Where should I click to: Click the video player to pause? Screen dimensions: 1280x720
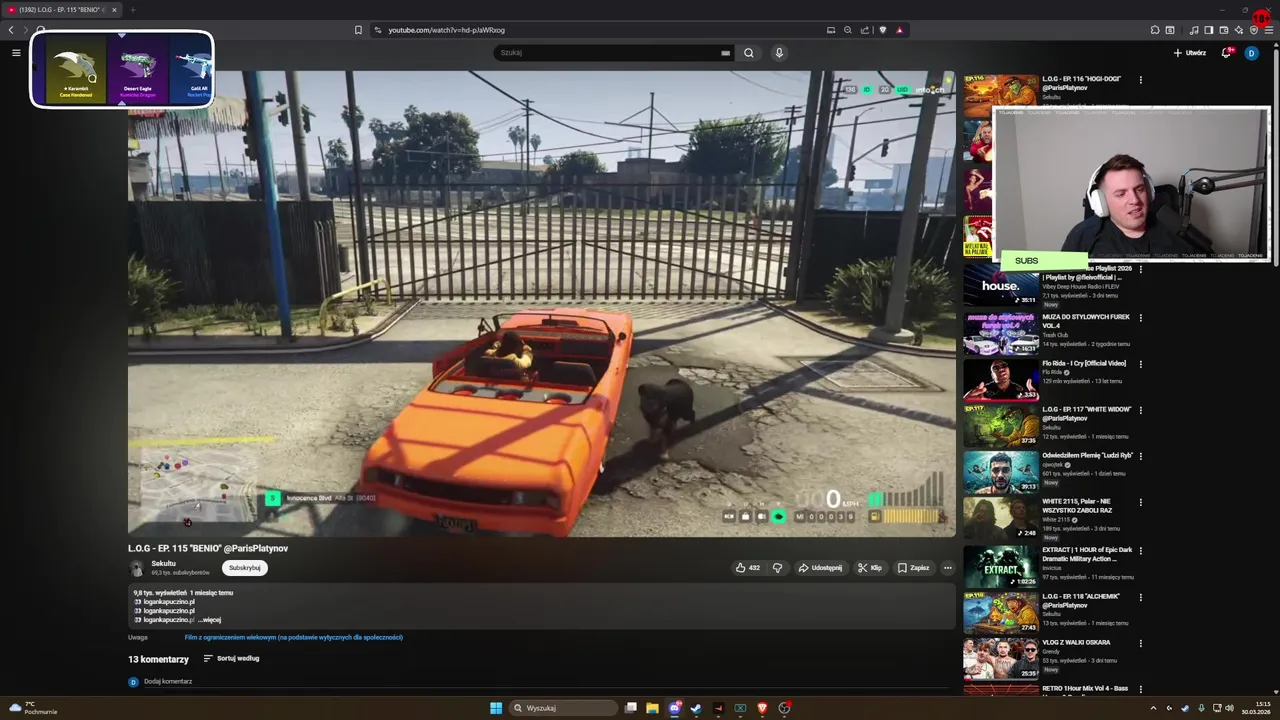(541, 303)
